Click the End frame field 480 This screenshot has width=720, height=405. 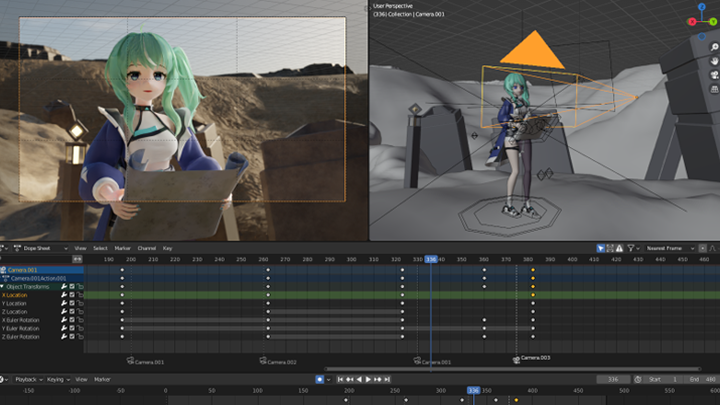(702, 379)
